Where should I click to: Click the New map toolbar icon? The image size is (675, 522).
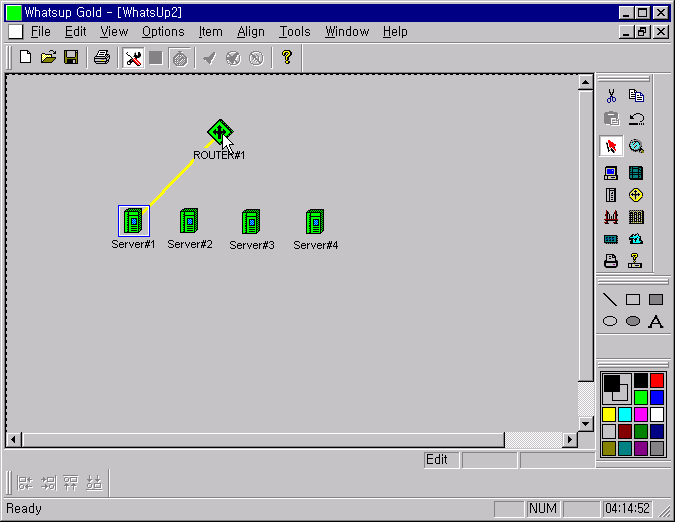25,57
